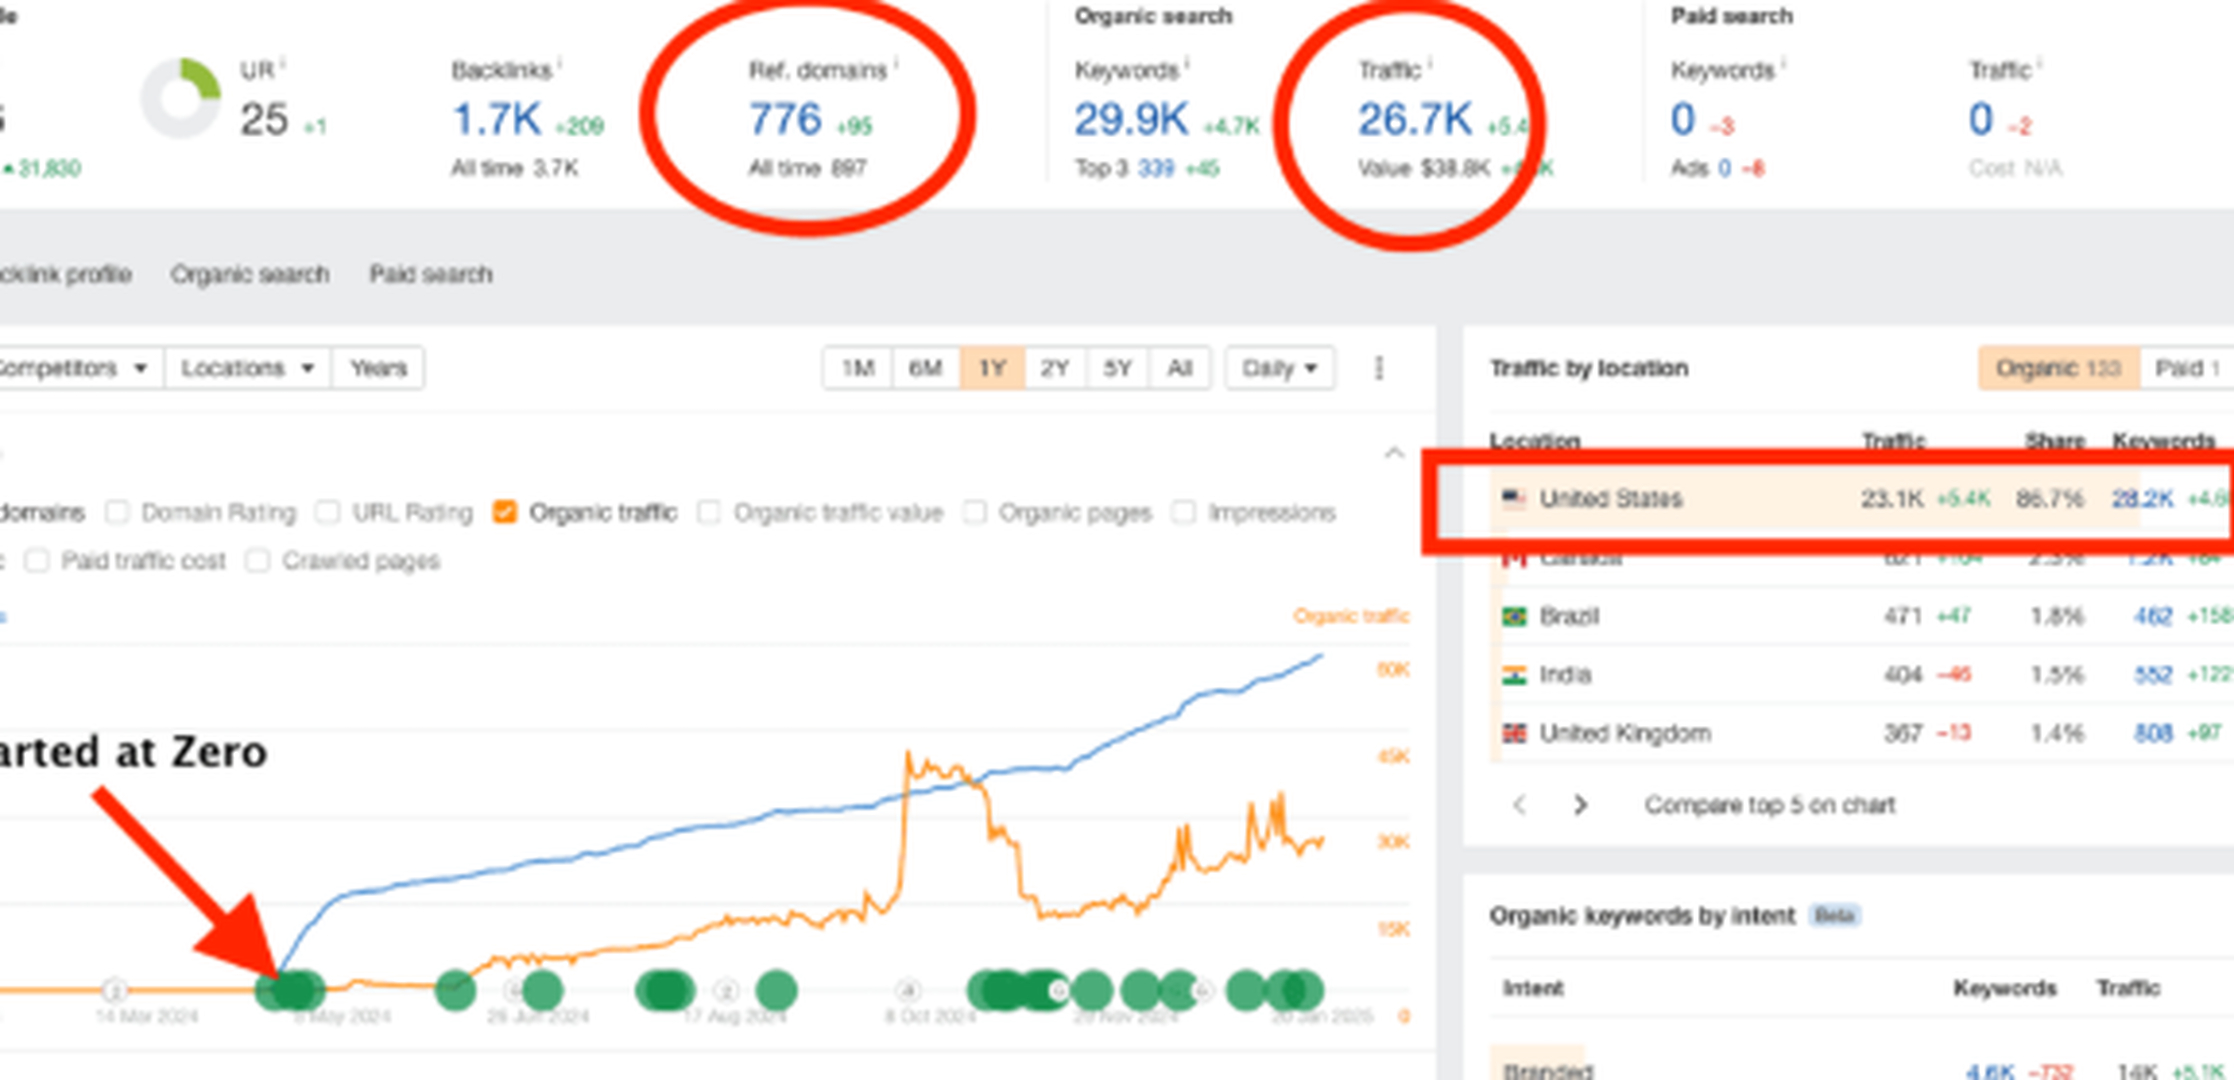The height and width of the screenshot is (1080, 2234).
Task: Click the UR donut chart icon
Action: point(180,98)
